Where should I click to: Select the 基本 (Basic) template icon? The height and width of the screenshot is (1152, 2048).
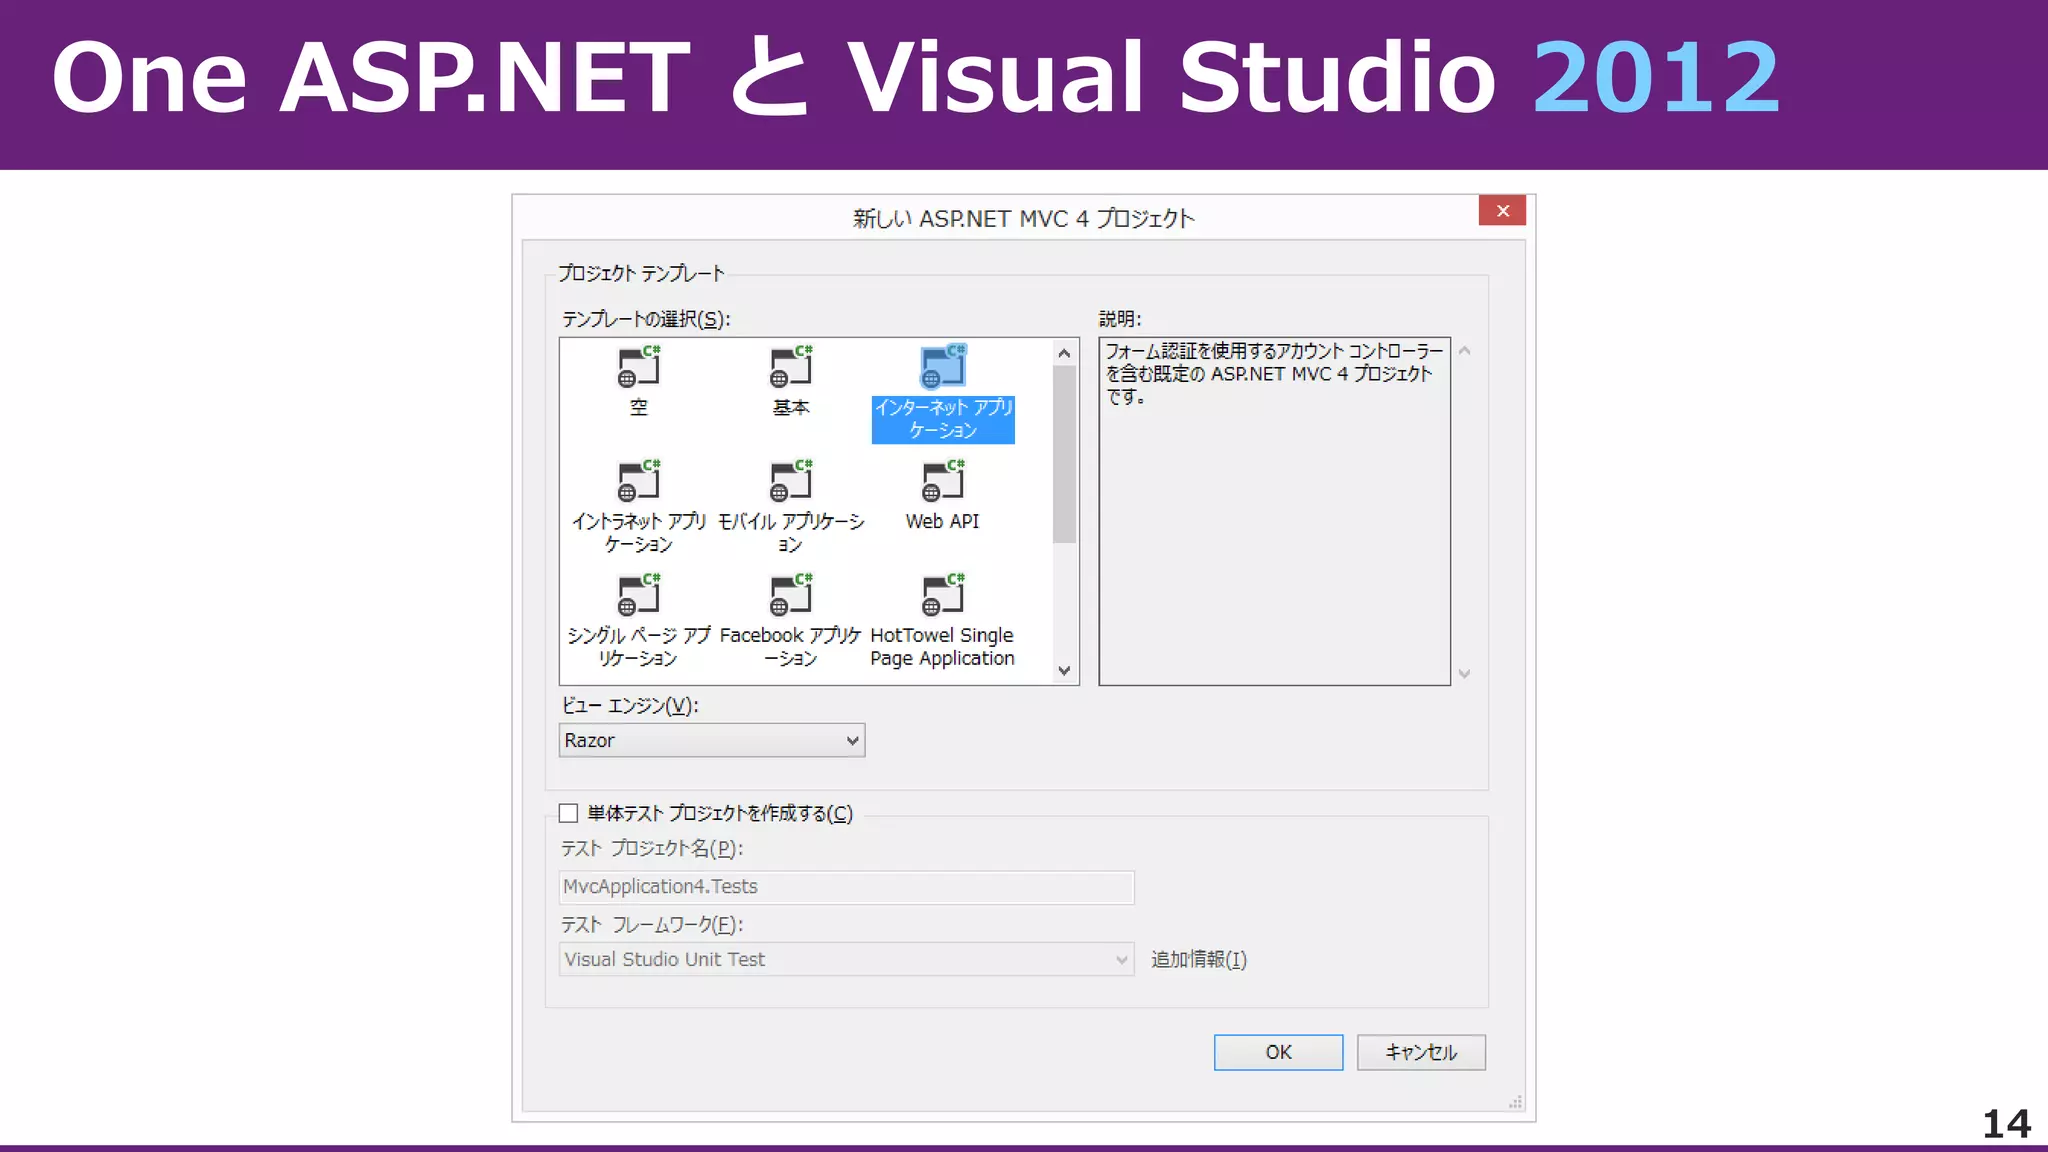tap(790, 368)
